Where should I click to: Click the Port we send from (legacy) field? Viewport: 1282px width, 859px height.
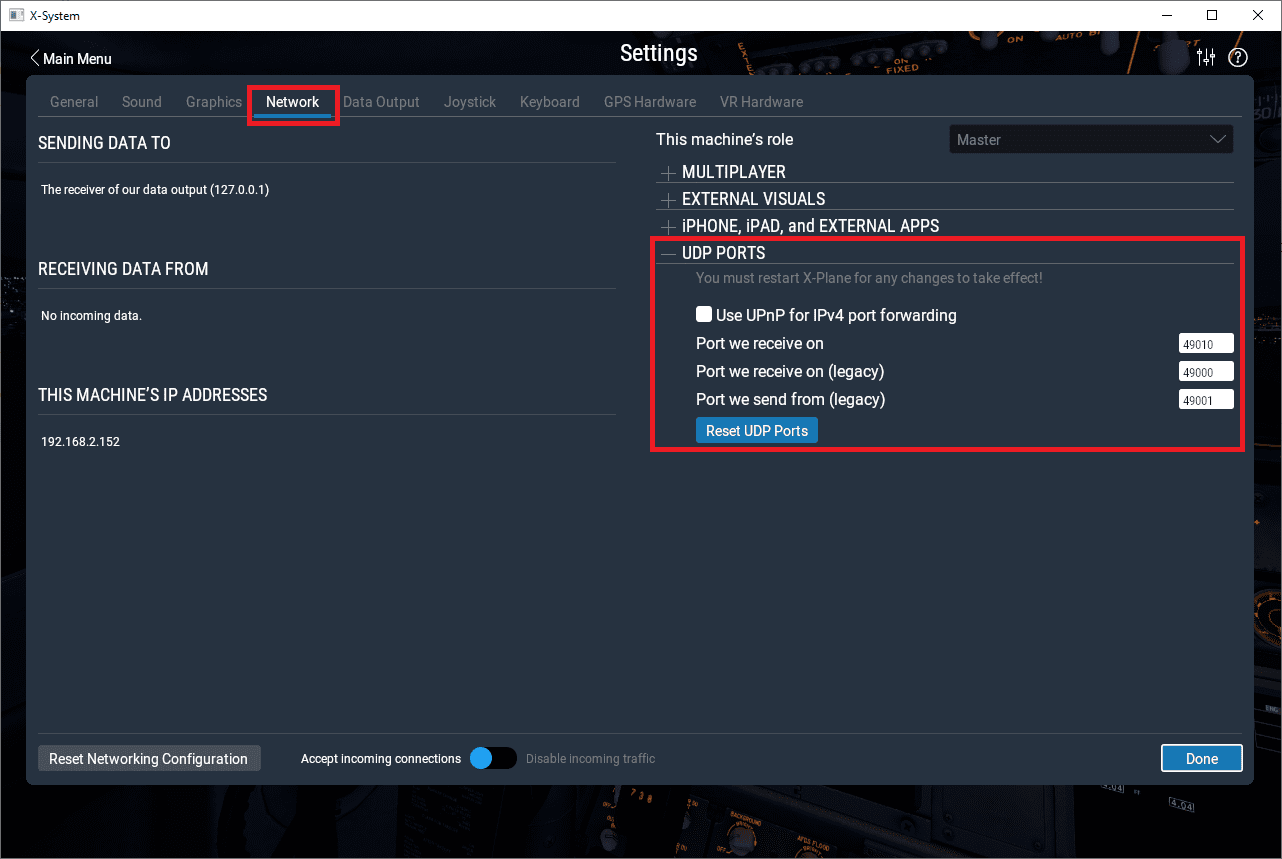[1205, 400]
